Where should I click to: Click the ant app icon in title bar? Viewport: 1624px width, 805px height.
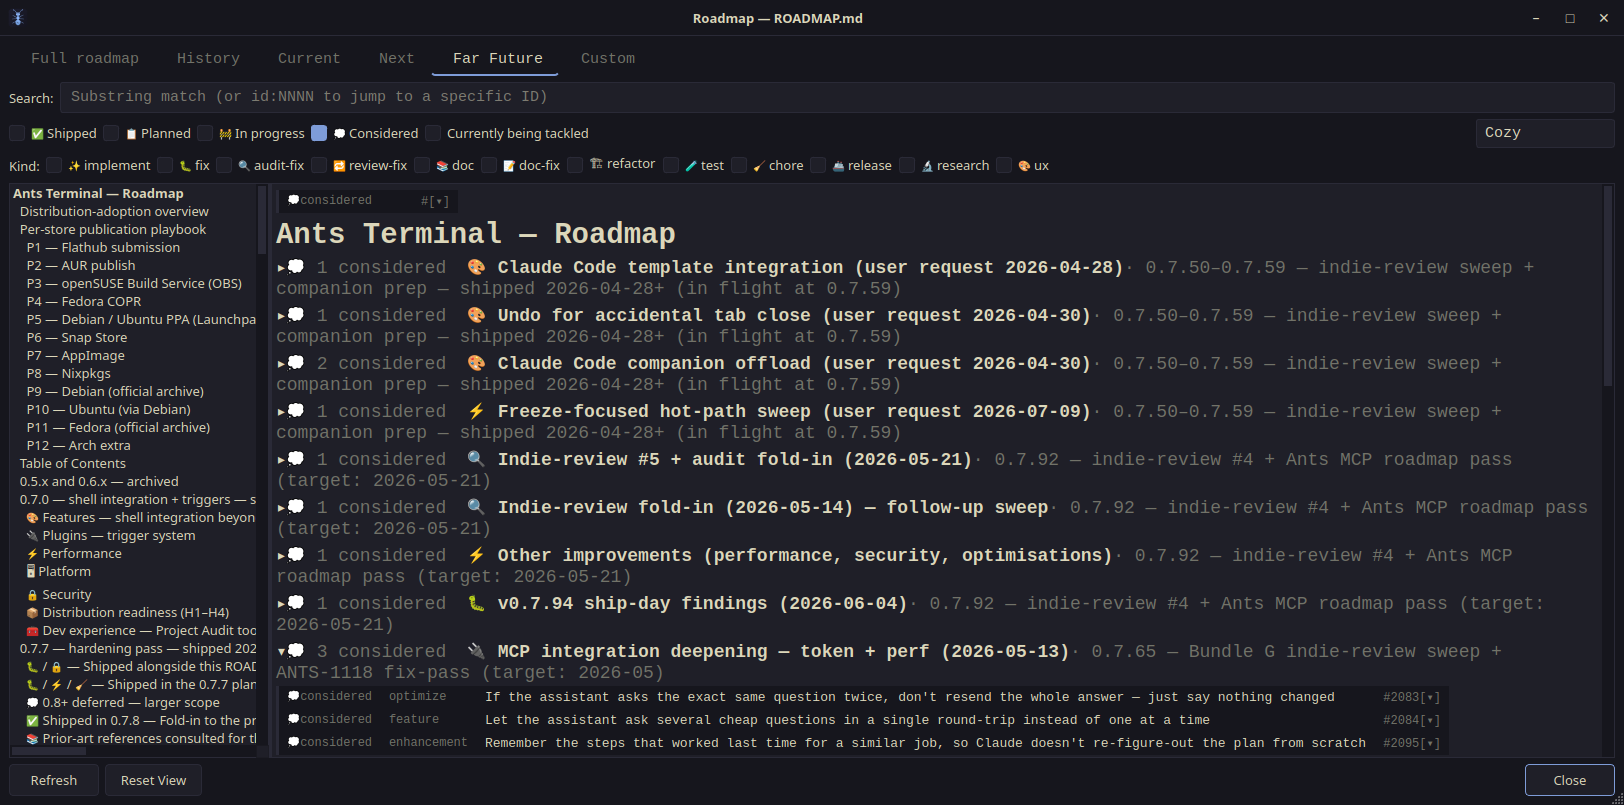click(17, 18)
